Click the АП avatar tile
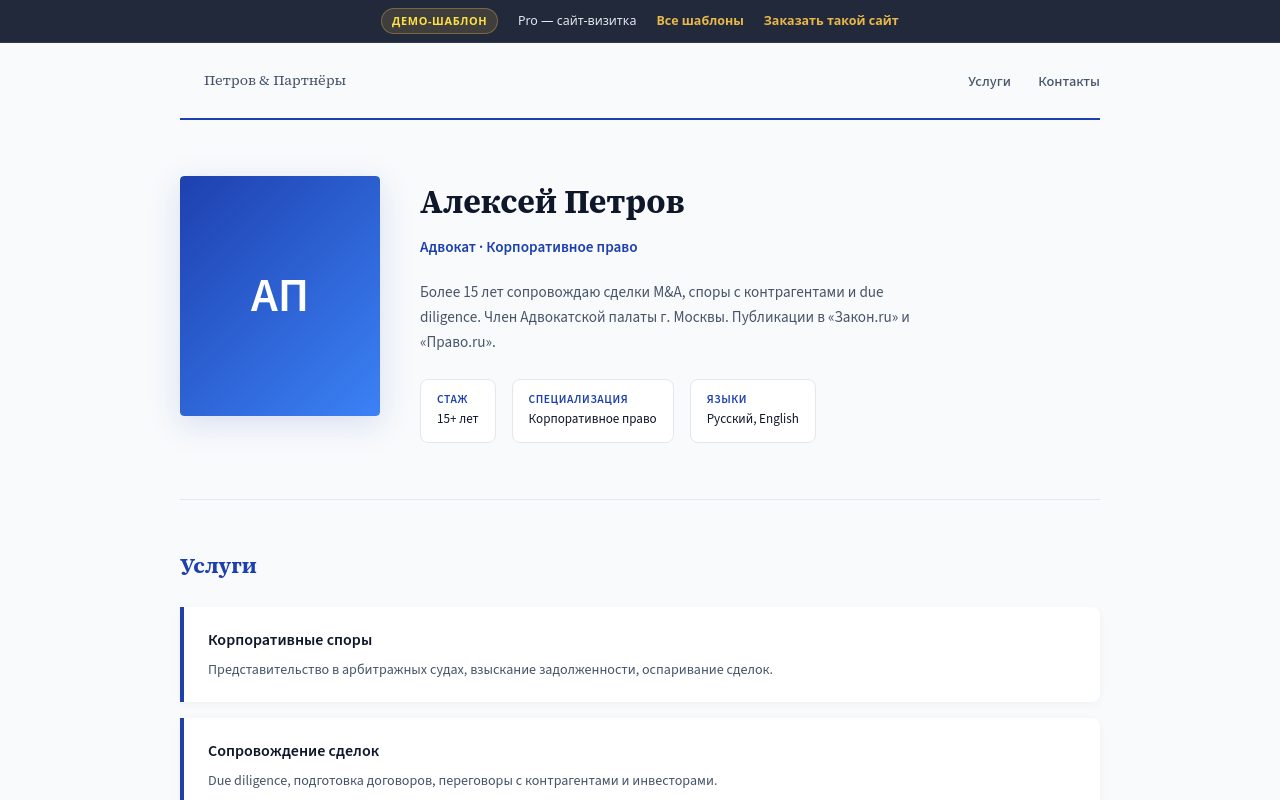The image size is (1280, 800). [x=280, y=296]
